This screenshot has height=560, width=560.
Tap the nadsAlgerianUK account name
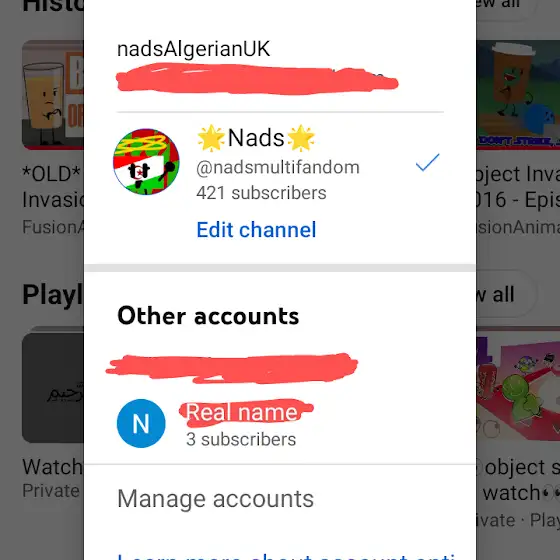coord(194,49)
